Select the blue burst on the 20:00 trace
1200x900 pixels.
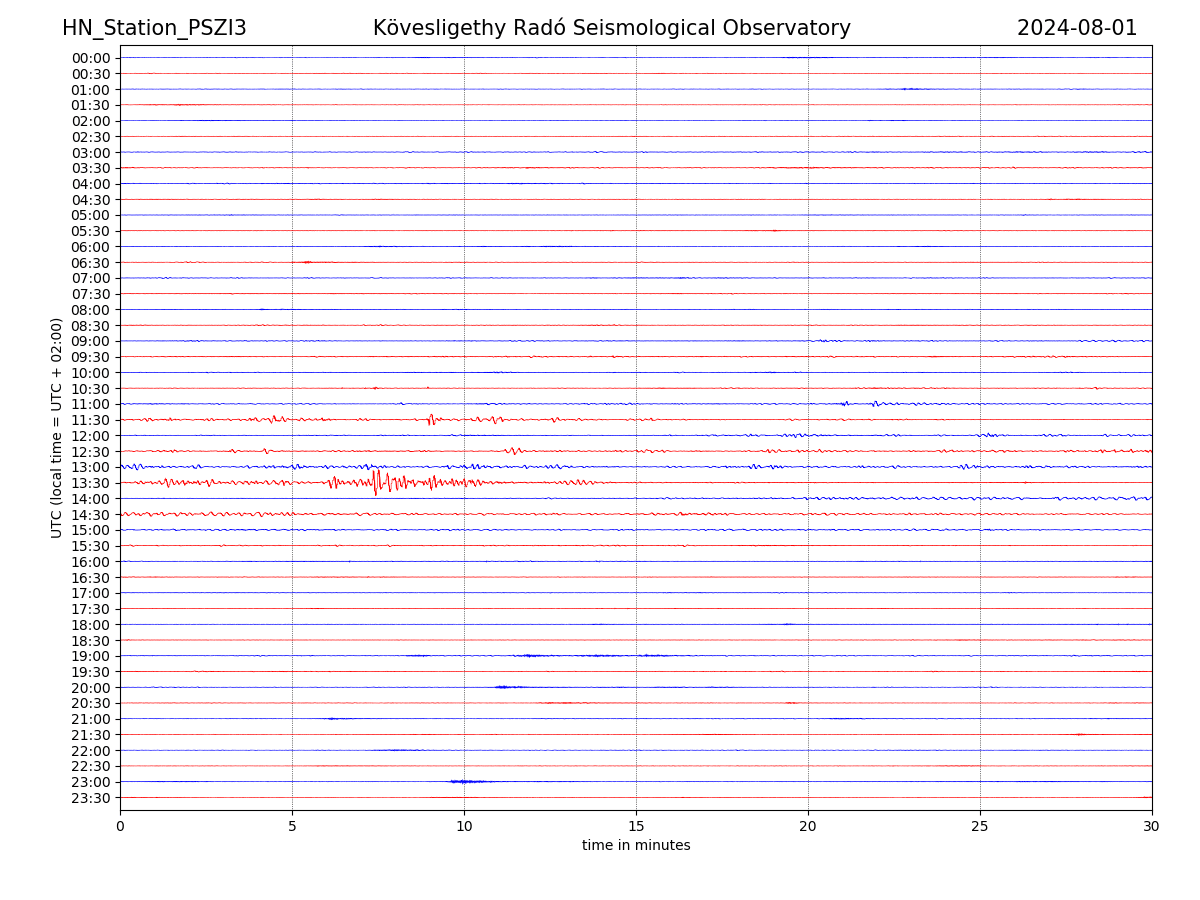(x=506, y=687)
